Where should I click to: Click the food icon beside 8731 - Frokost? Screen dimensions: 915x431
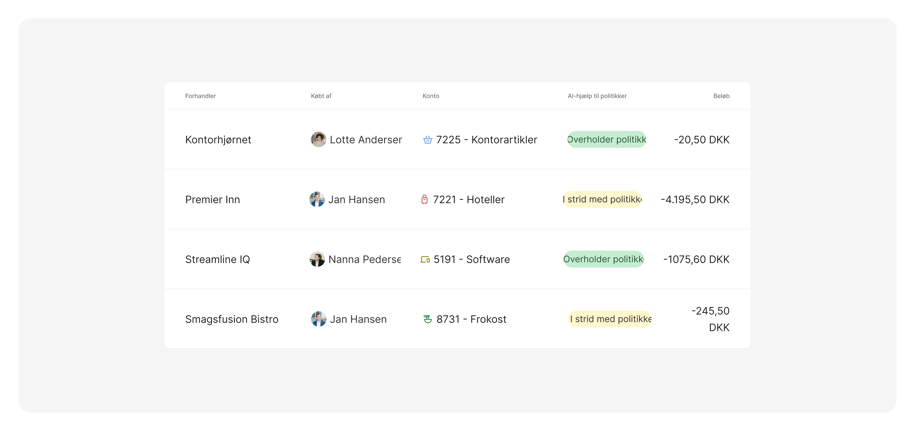pos(427,319)
